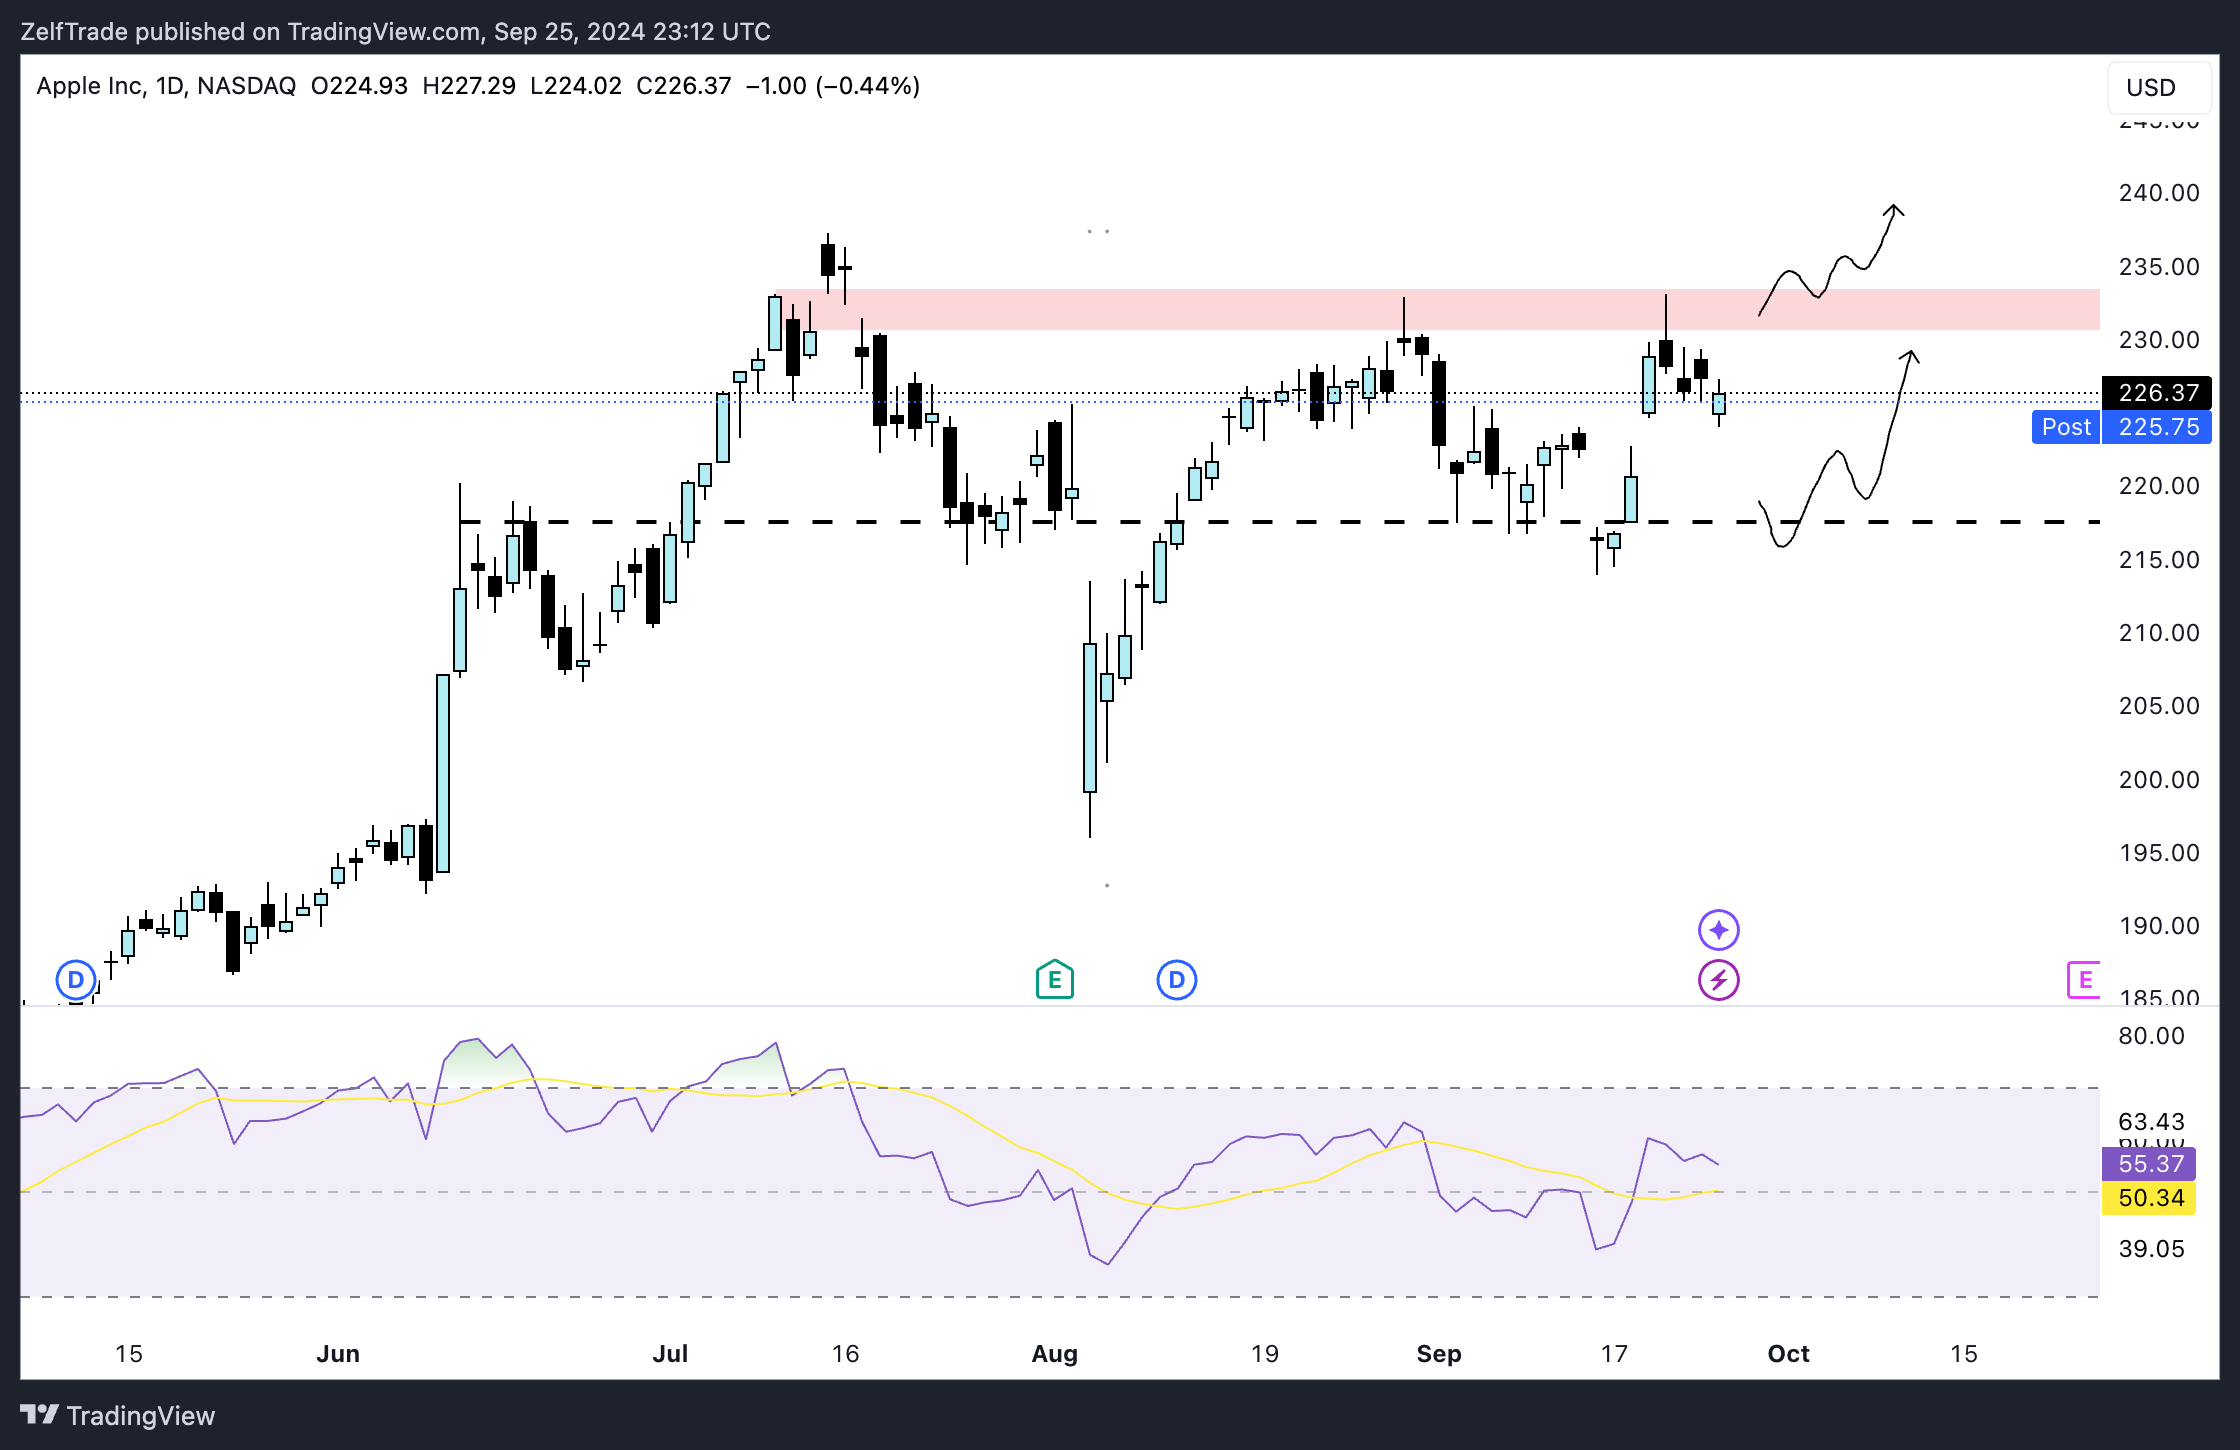Click the close value C226.37
Screen dimensions: 2240x1450
point(684,86)
